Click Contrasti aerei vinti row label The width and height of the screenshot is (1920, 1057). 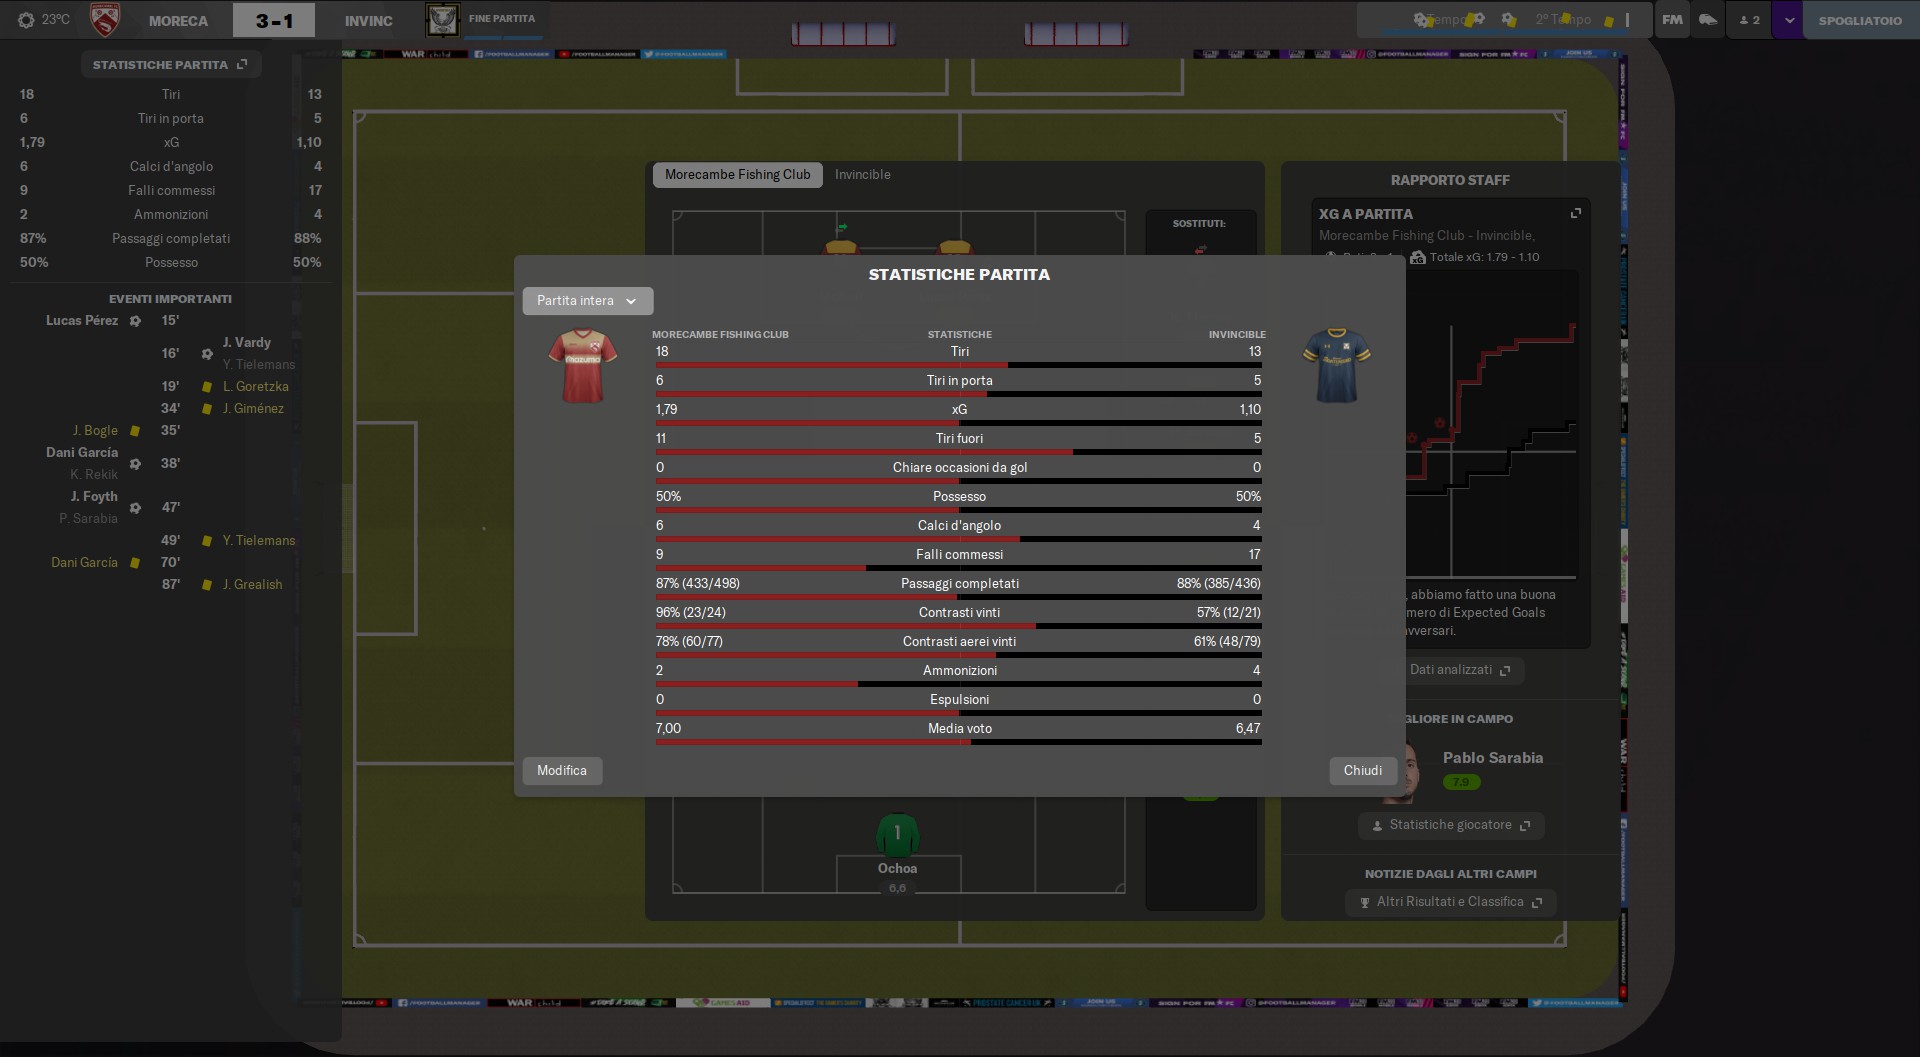coord(959,642)
